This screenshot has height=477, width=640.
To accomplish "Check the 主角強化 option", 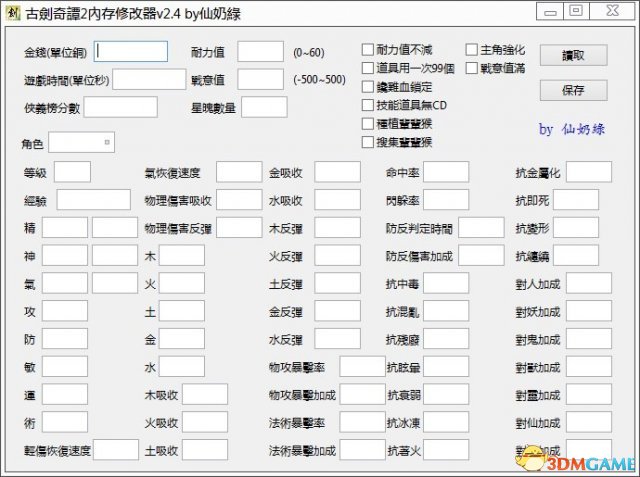I will [x=472, y=50].
